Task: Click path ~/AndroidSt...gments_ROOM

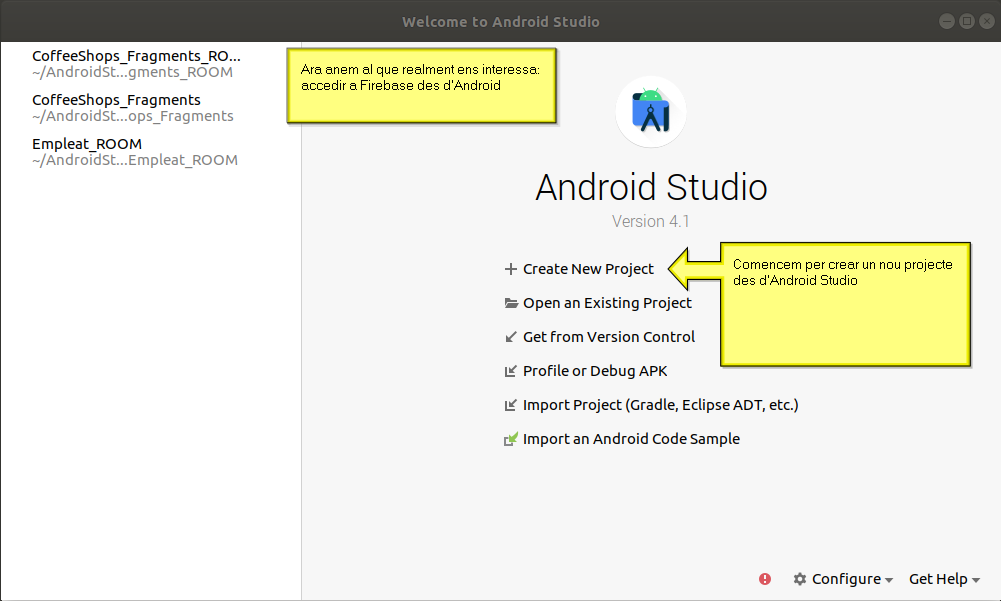Action: [132, 72]
